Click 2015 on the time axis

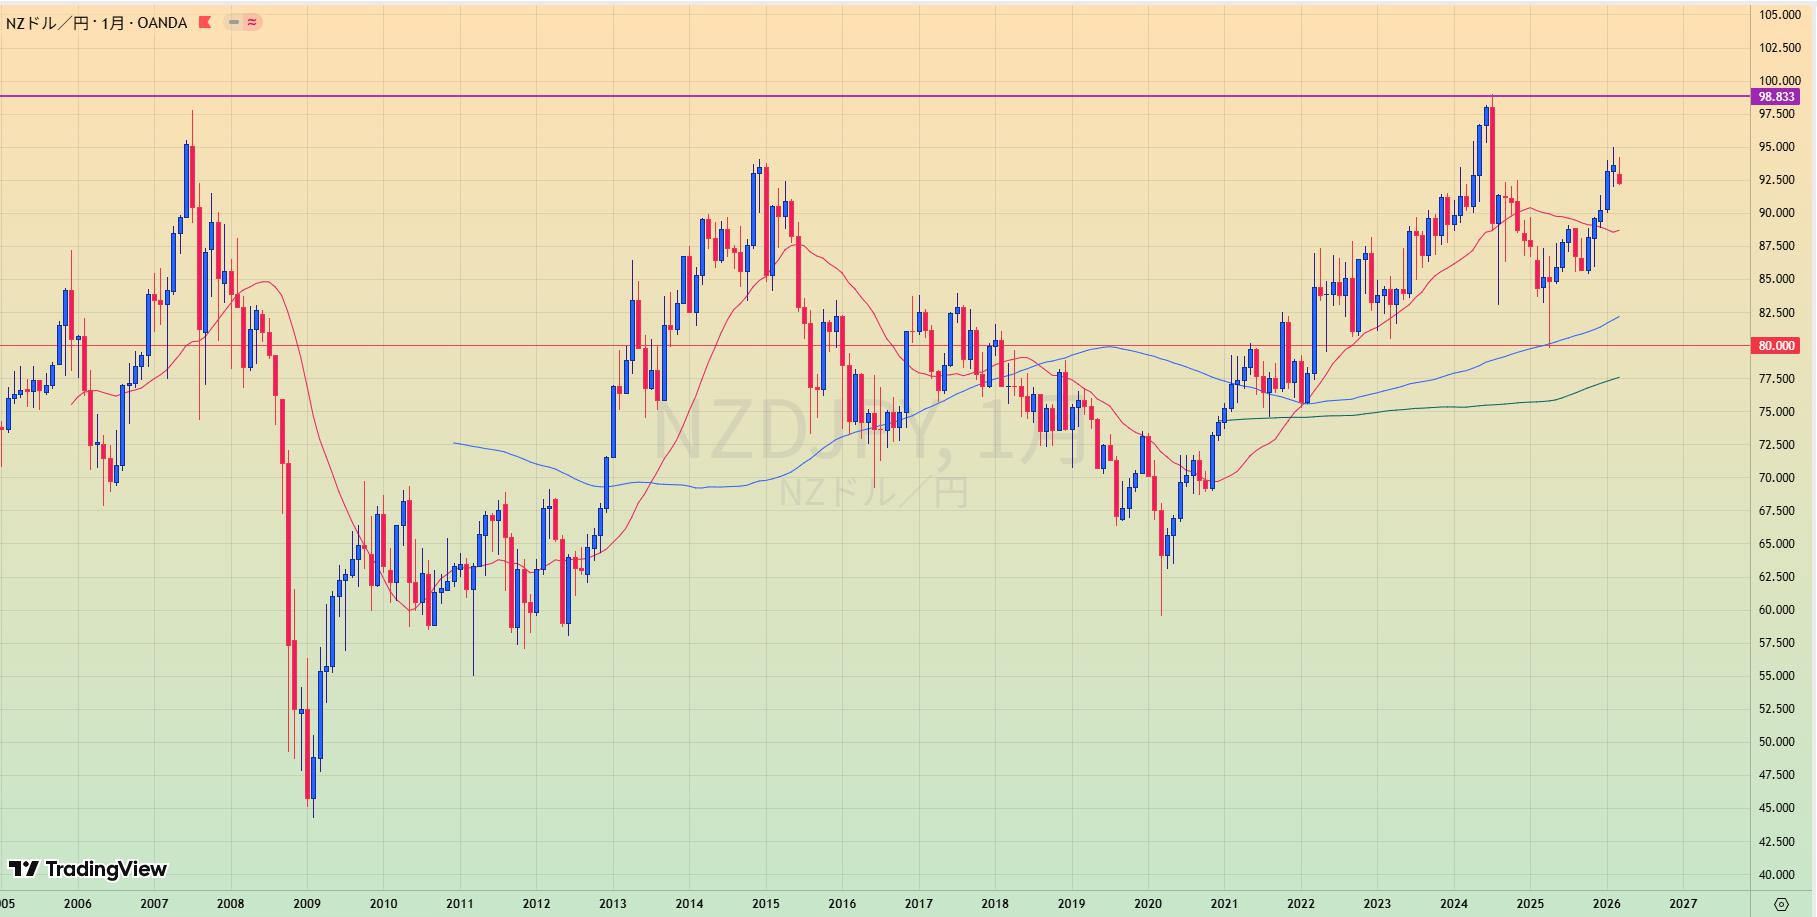[x=765, y=904]
